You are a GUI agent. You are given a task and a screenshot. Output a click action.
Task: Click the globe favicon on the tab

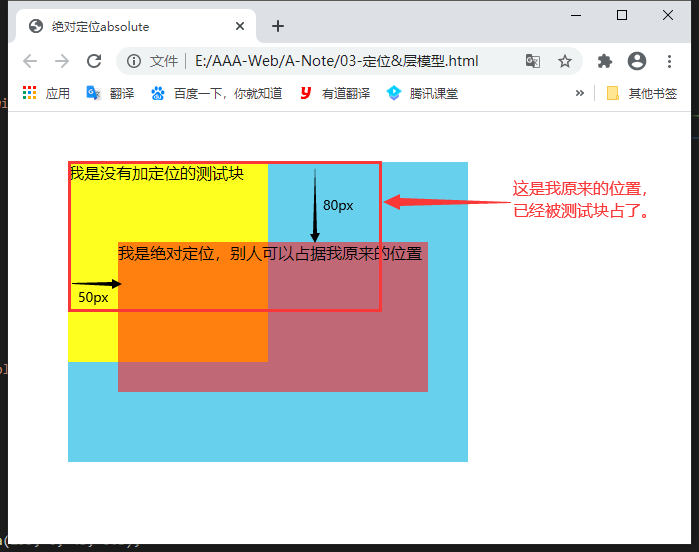point(36,26)
